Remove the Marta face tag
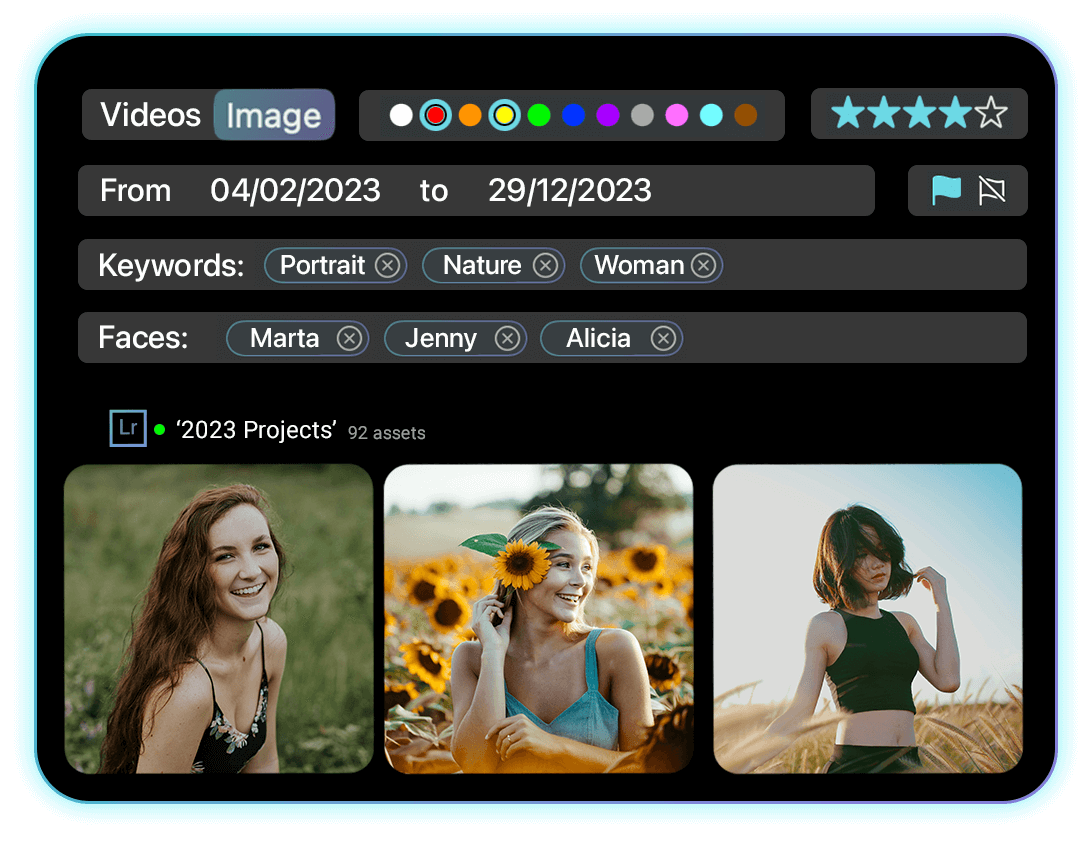1090x846 pixels. point(349,339)
